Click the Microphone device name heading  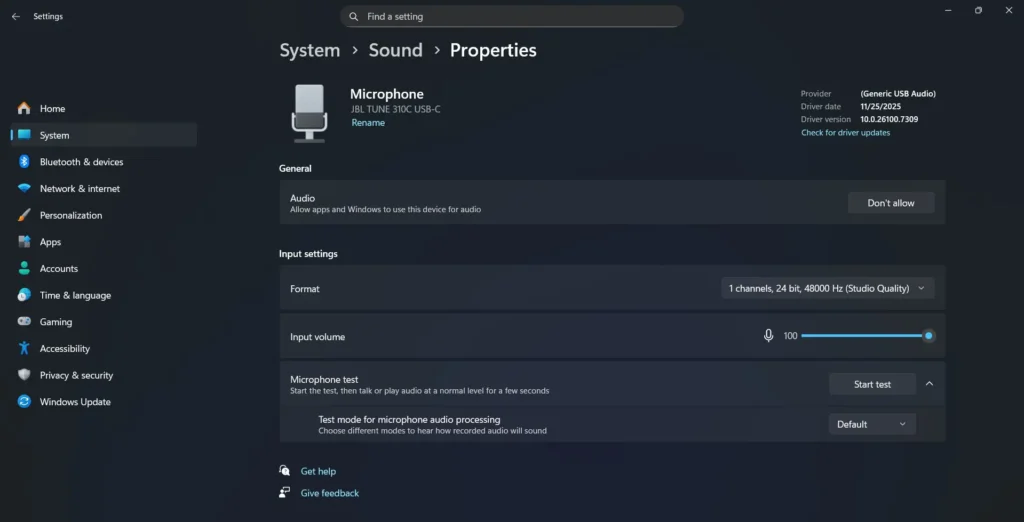[x=387, y=94]
